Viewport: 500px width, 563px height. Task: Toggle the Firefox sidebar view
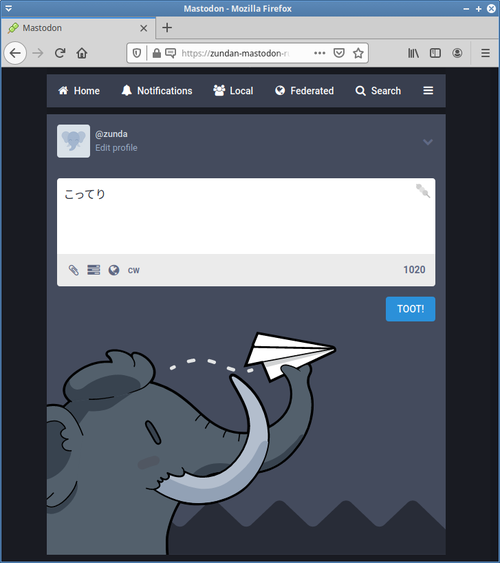click(x=435, y=53)
